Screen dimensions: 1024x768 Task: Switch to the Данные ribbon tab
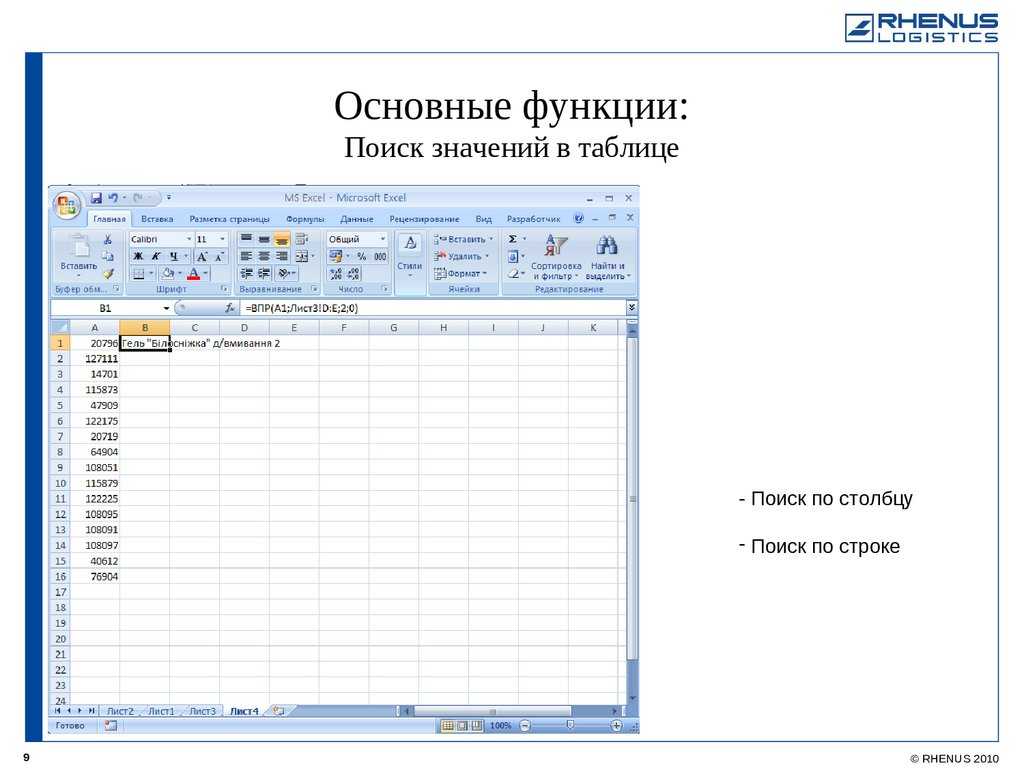357,219
